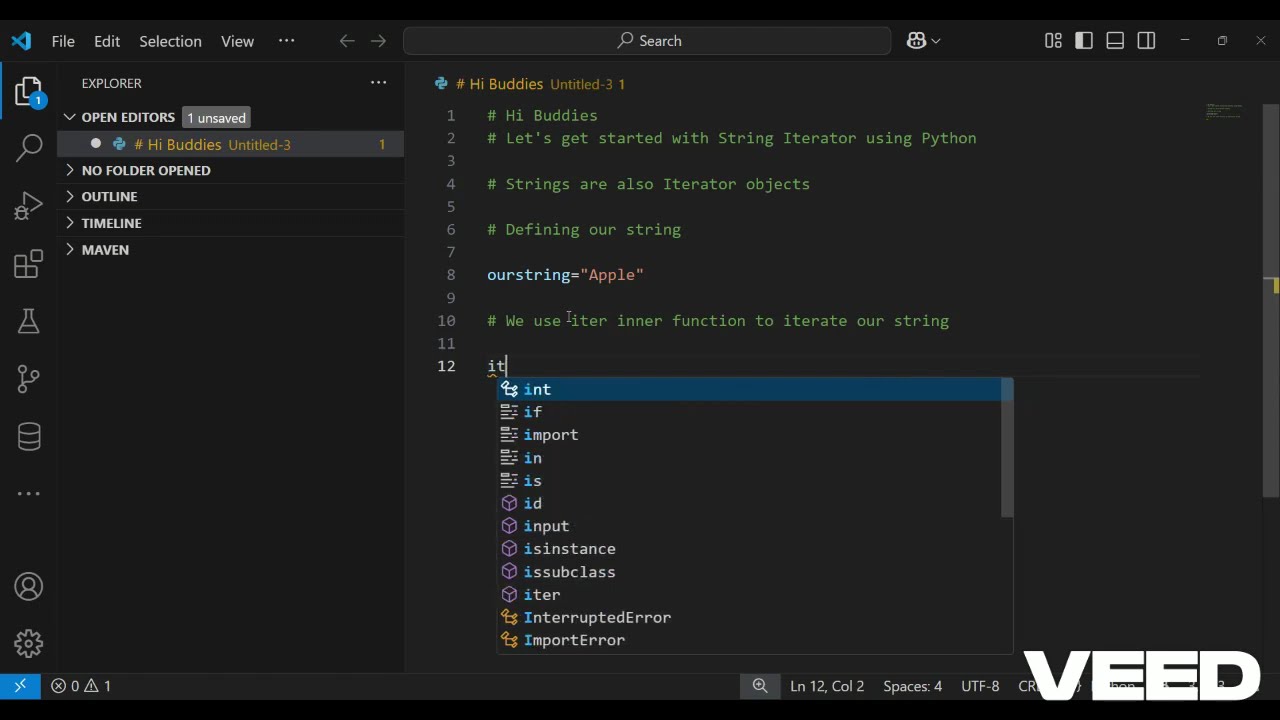Open the View menu
The image size is (1280, 720).
[237, 41]
